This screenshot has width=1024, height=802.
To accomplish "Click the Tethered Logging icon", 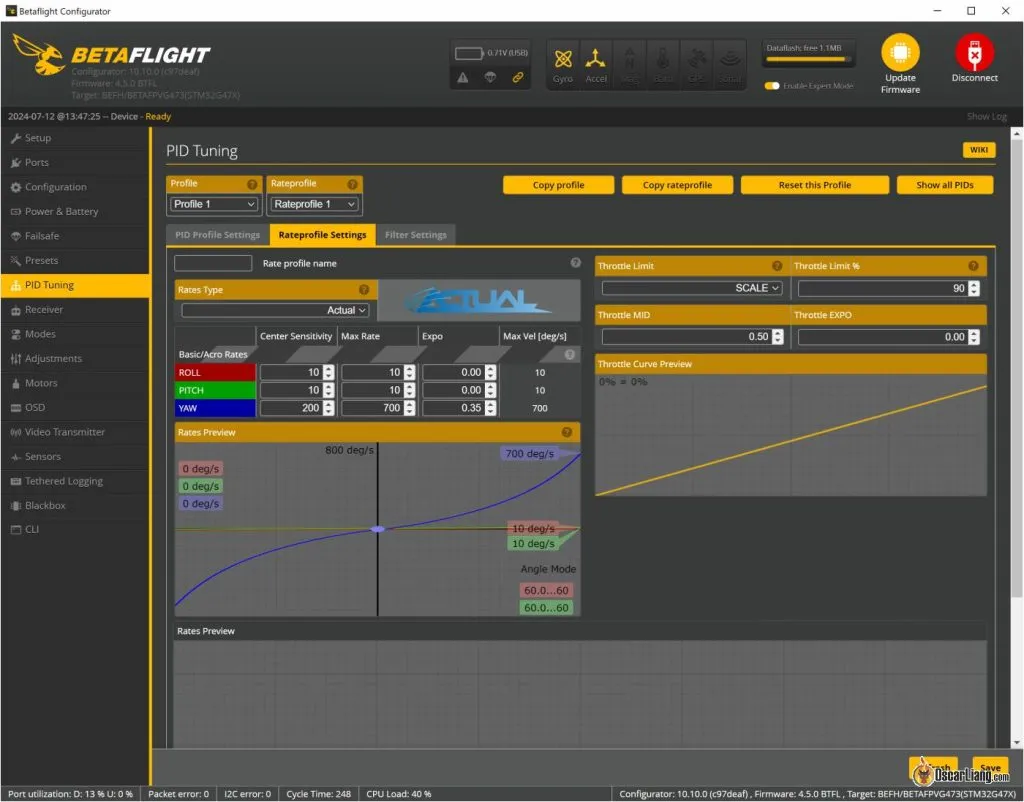I will (x=16, y=481).
